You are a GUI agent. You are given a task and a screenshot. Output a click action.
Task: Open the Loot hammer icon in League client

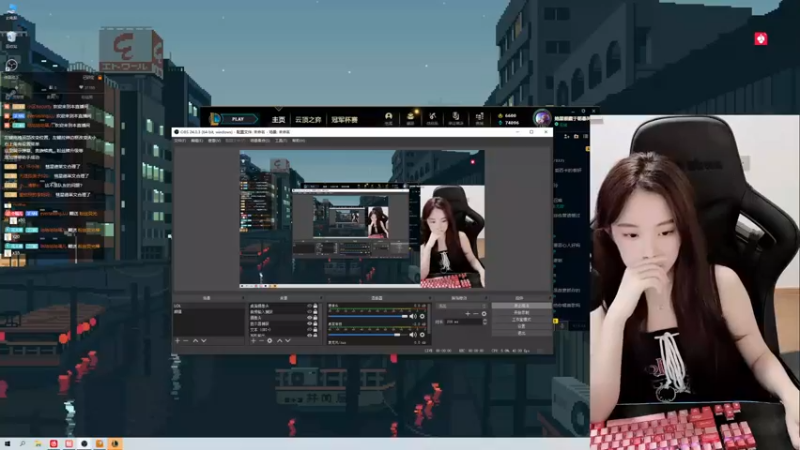pos(432,117)
